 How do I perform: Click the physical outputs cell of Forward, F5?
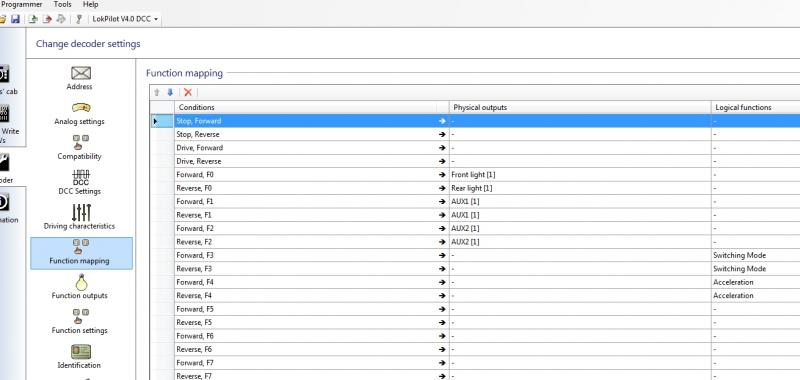tap(580, 309)
